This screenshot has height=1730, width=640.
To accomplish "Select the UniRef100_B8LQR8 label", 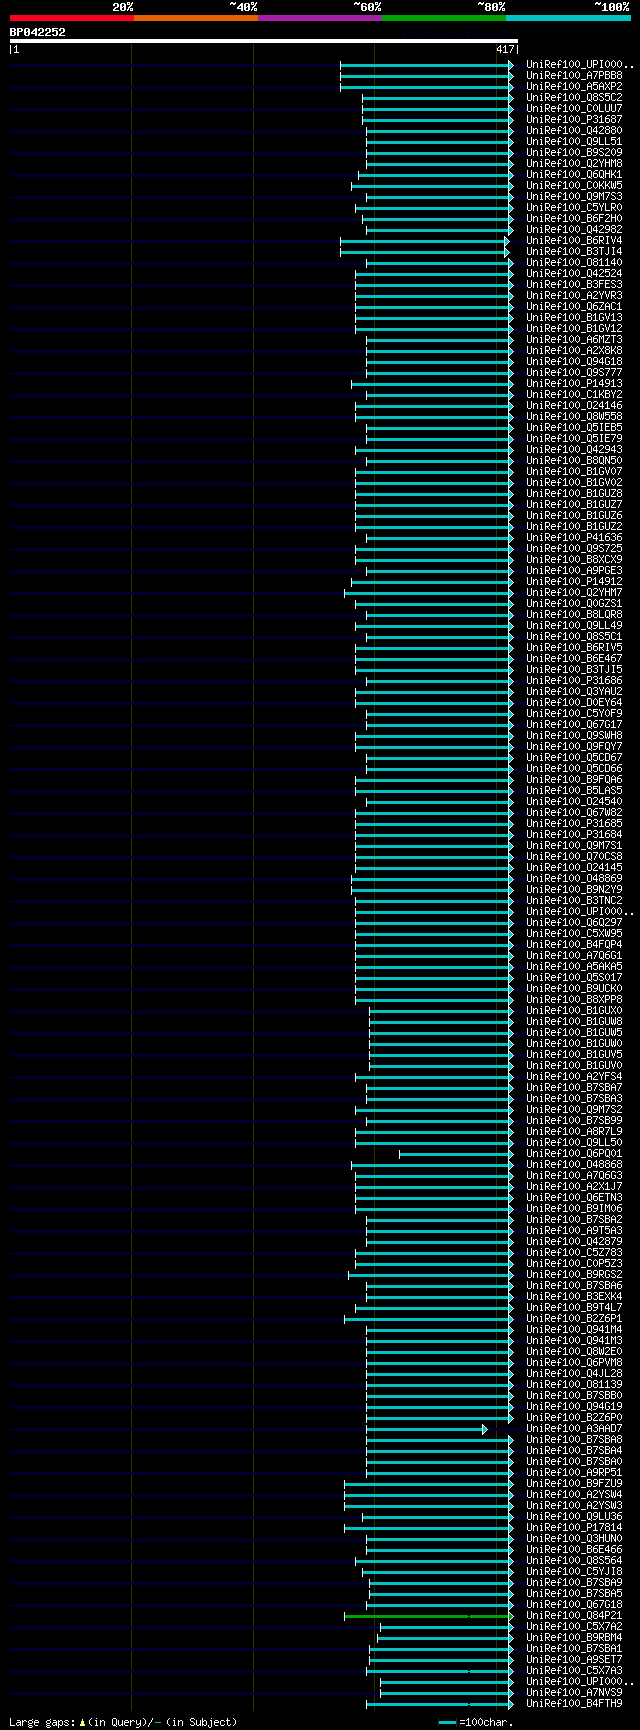I will (x=574, y=614).
